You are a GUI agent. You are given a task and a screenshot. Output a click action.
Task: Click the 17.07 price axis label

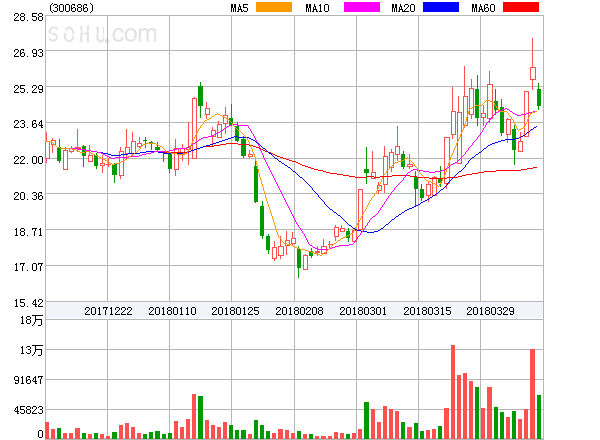(x=29, y=267)
